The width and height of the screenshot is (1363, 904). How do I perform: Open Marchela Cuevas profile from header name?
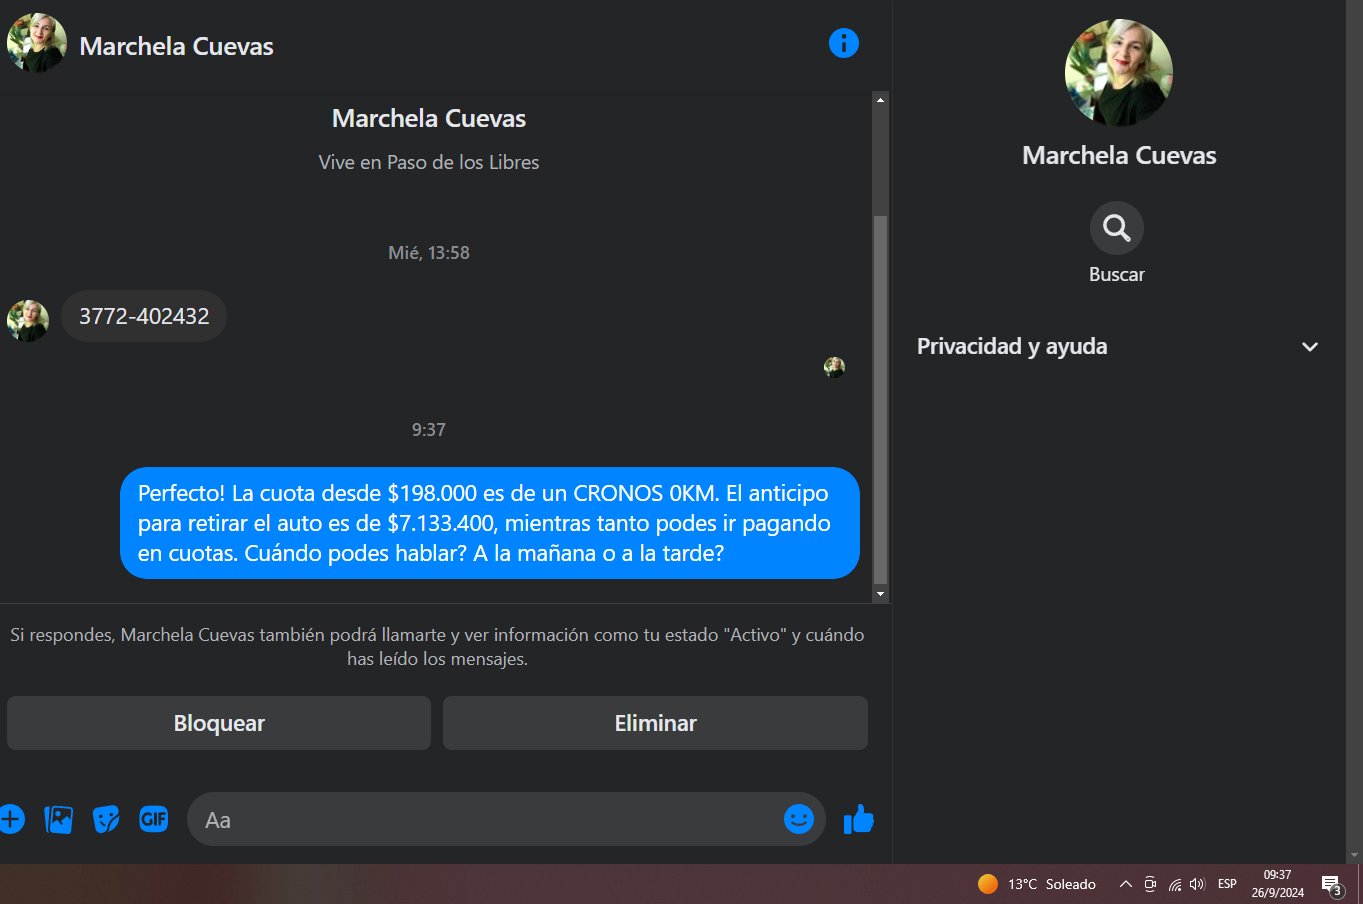pos(176,46)
